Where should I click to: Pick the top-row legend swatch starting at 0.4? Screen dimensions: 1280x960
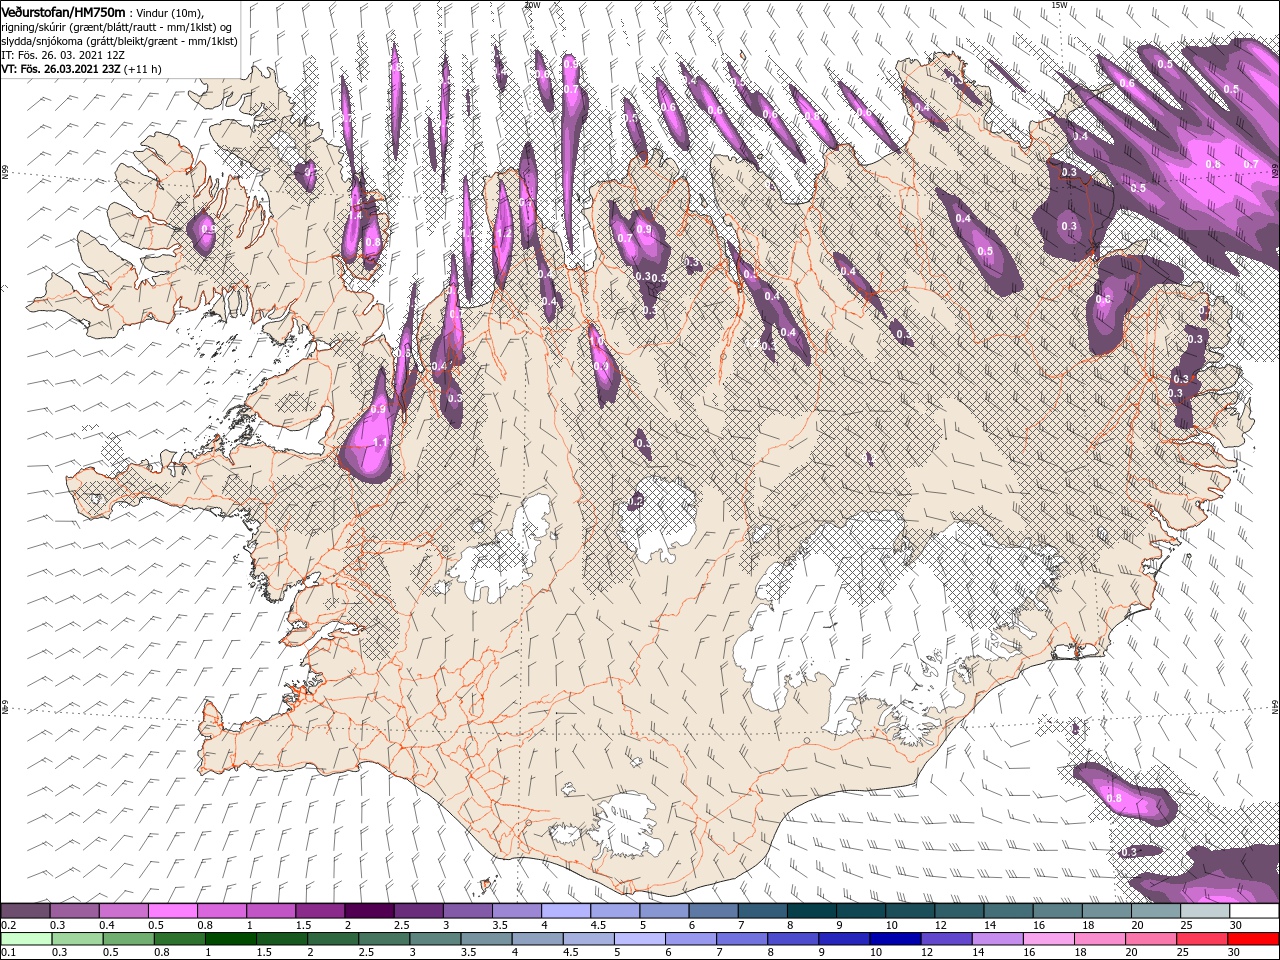[123, 911]
